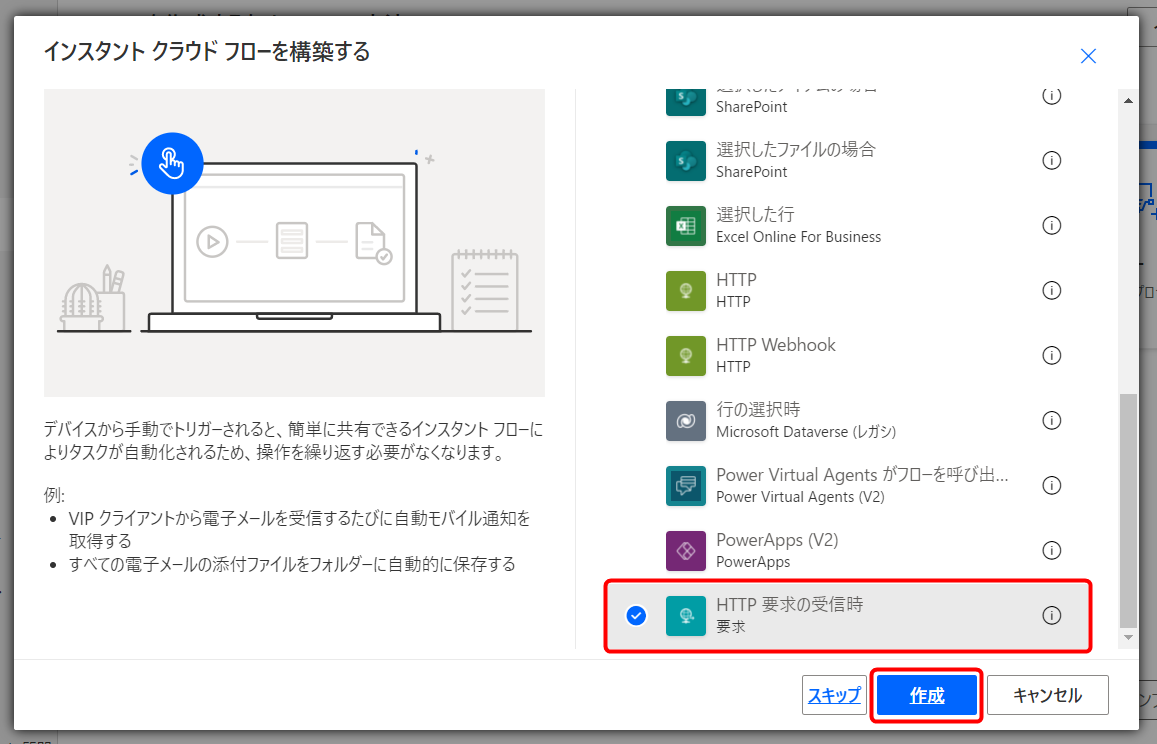This screenshot has width=1157, height=744.
Task: Show info for Power Virtual Agents trigger
Action: pos(1051,485)
